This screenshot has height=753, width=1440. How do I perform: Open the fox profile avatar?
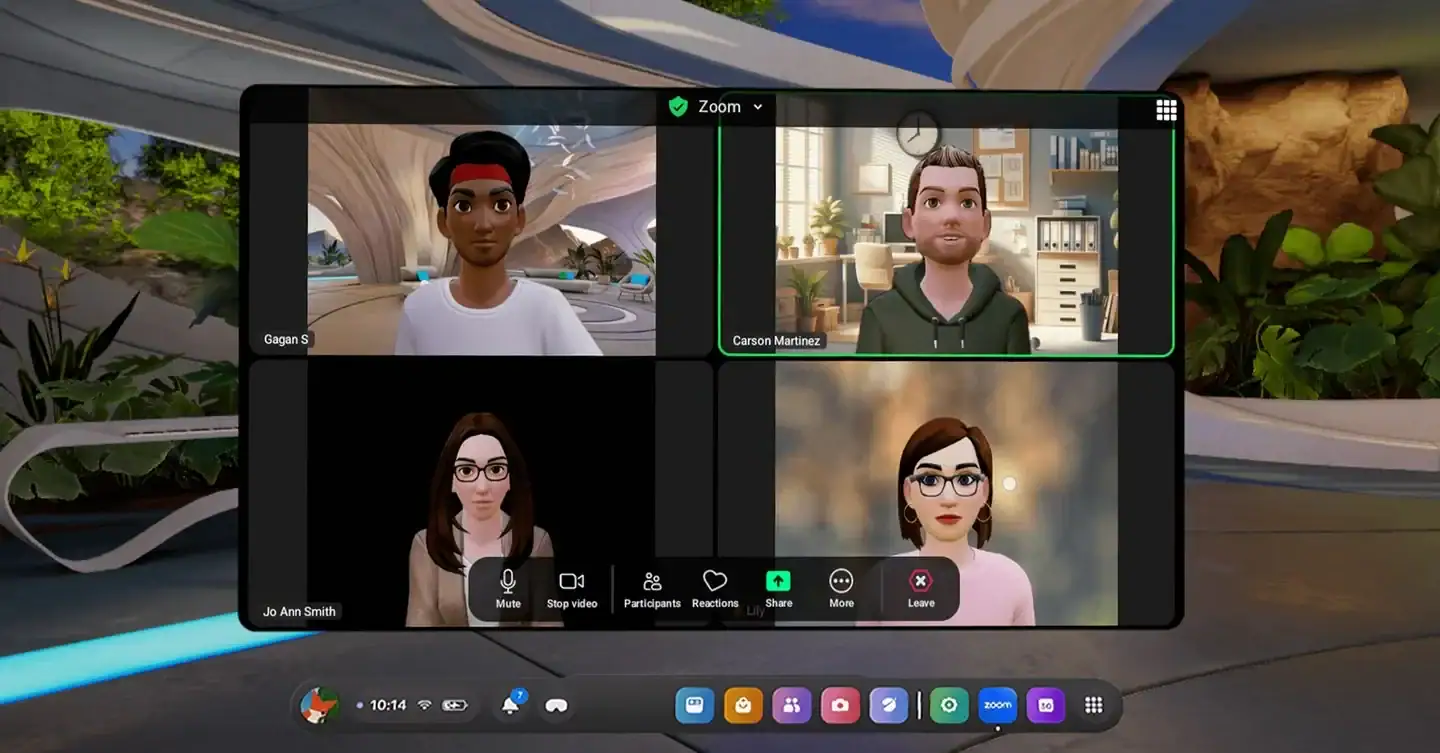[x=319, y=705]
